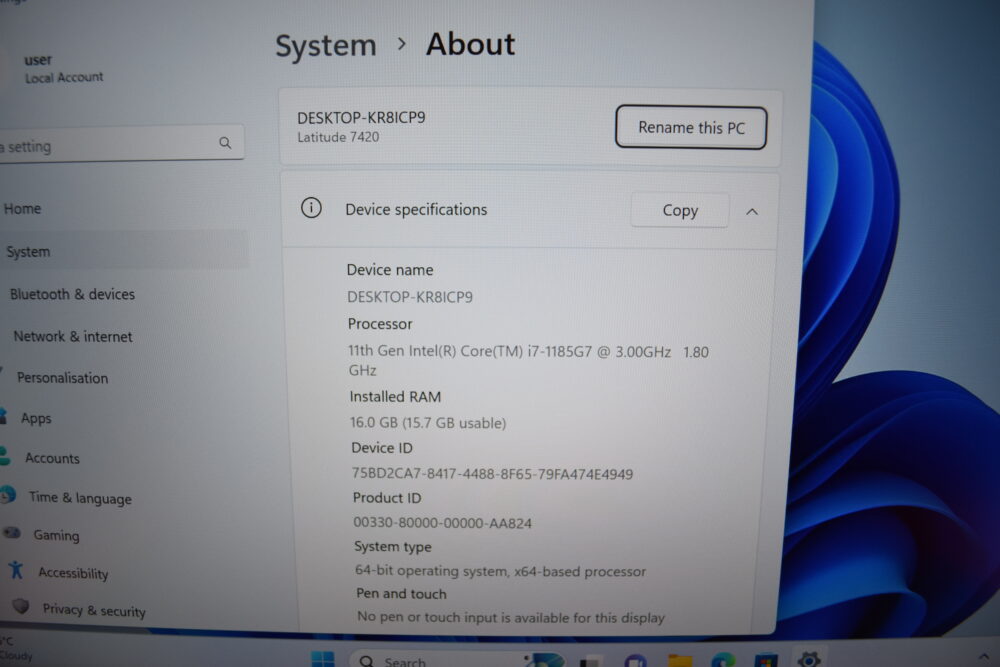Open File Explorer from the taskbar
Viewport: 1000px width, 667px height.
(x=680, y=661)
